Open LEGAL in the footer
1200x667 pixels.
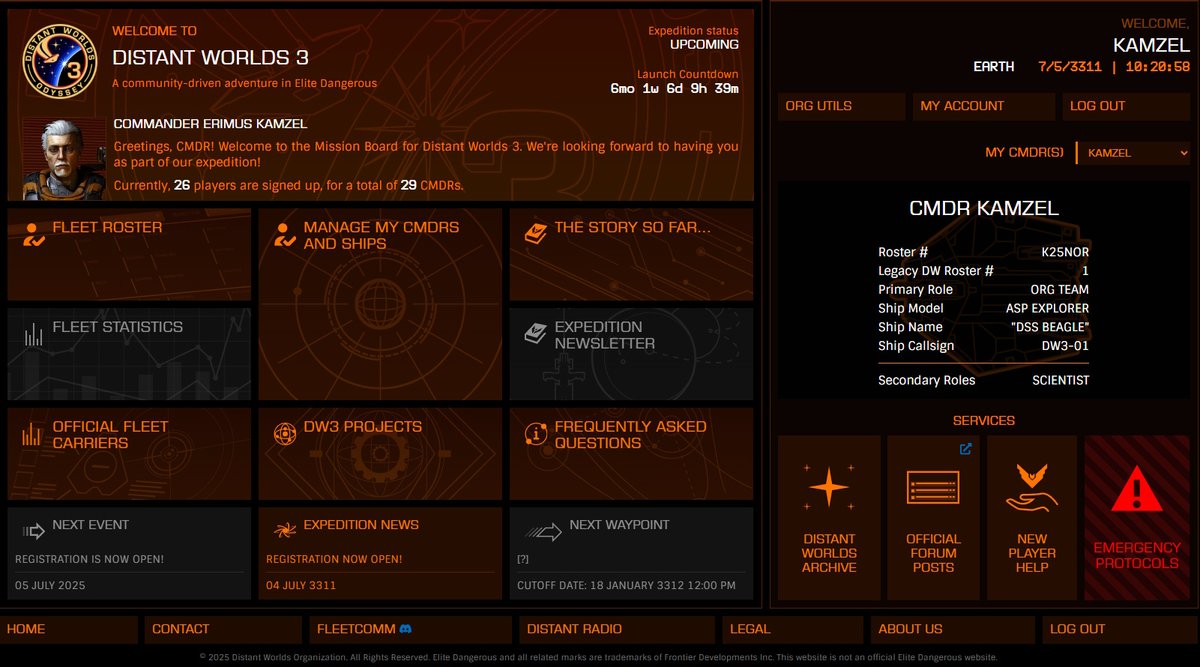(x=793, y=629)
